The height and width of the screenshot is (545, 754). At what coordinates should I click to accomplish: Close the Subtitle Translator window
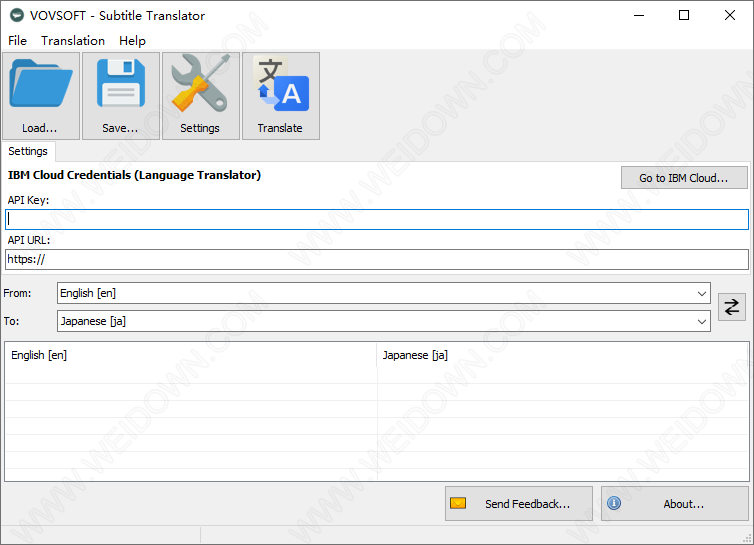click(x=729, y=15)
